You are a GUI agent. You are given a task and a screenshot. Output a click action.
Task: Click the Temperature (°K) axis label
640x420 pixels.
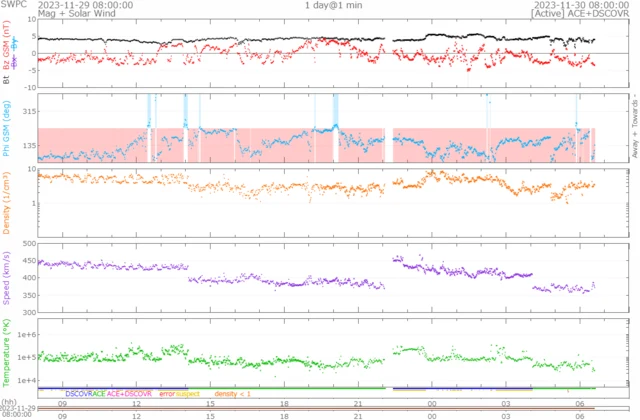click(x=6, y=353)
